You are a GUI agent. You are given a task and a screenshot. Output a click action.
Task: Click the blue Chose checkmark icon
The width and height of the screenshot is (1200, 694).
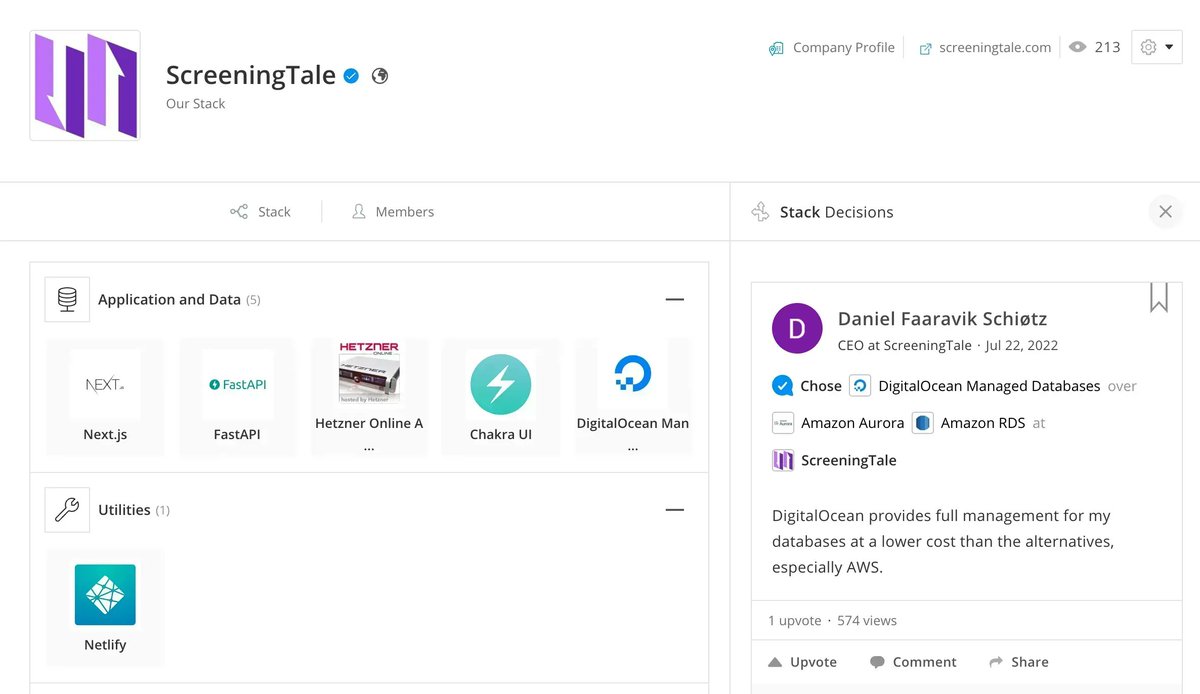pyautogui.click(x=782, y=386)
